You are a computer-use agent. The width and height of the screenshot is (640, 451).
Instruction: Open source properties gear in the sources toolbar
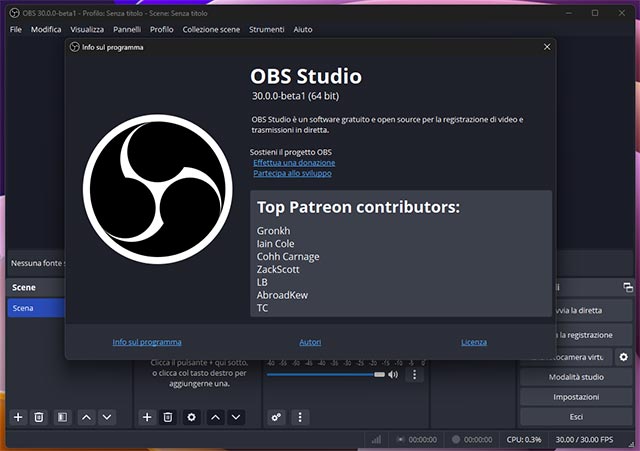pos(191,416)
